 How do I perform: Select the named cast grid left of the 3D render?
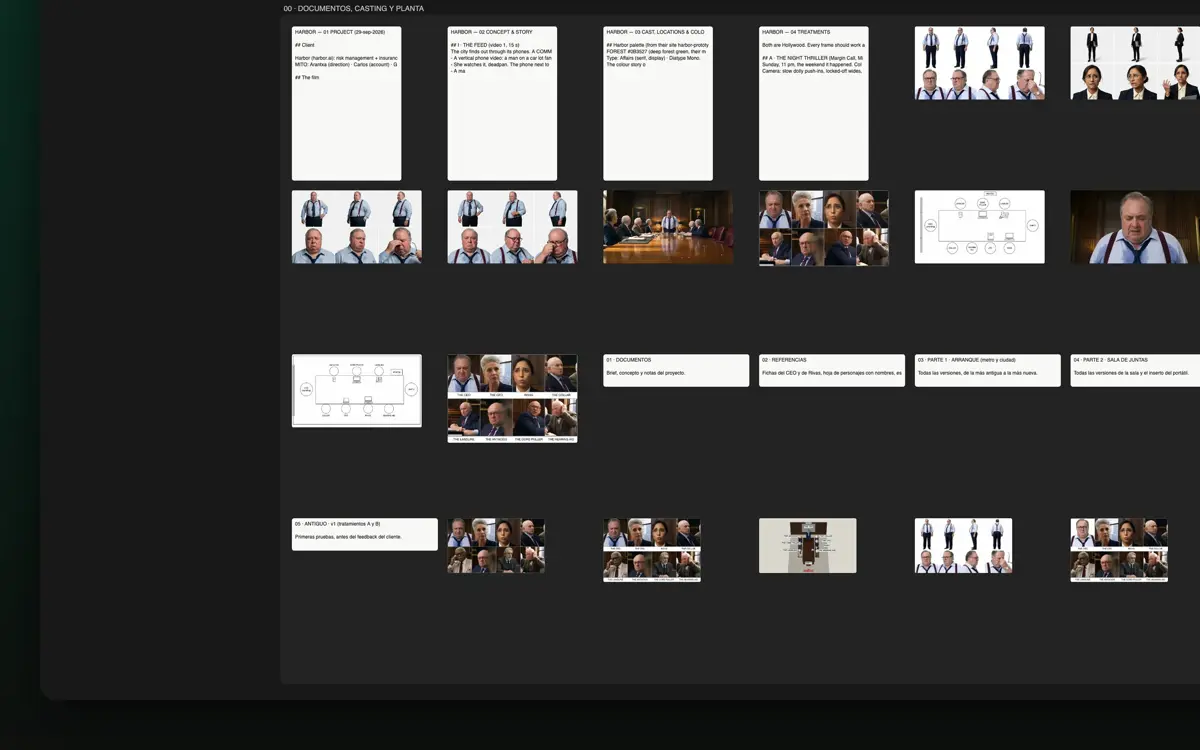pyautogui.click(x=652, y=550)
